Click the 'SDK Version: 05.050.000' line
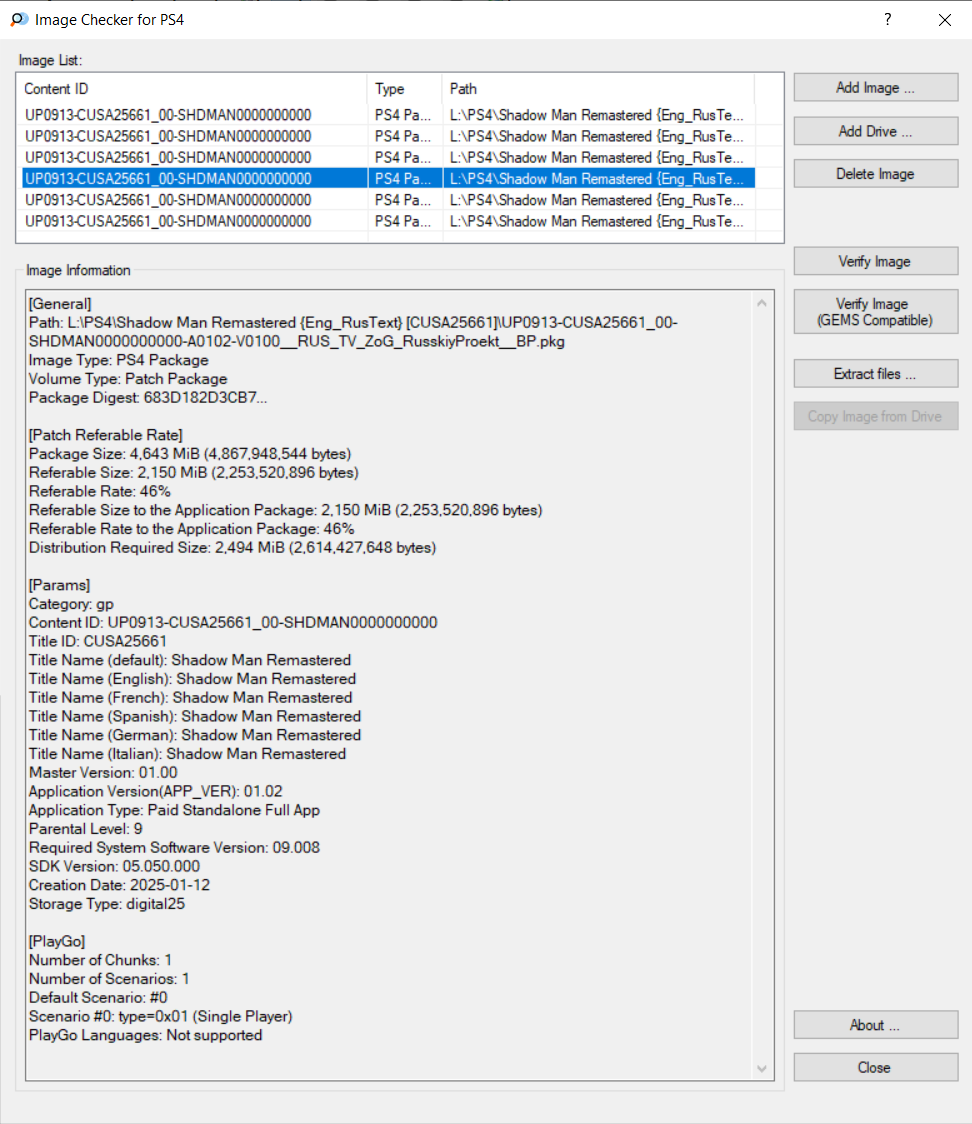972x1124 pixels. [114, 866]
